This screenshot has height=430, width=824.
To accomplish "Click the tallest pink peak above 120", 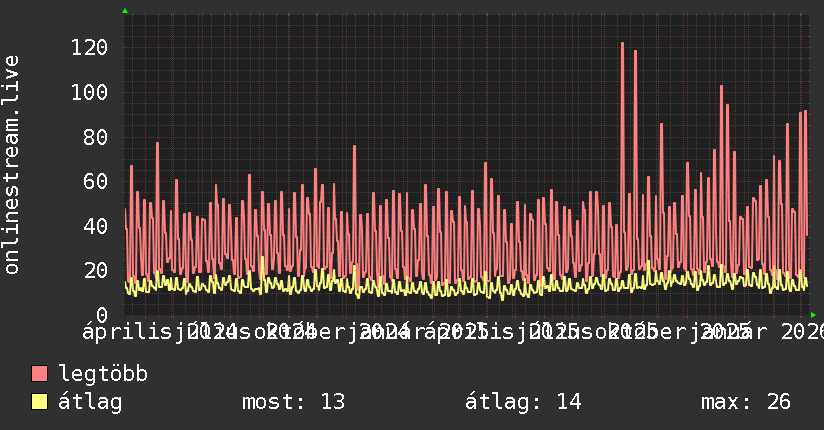I will [622, 44].
